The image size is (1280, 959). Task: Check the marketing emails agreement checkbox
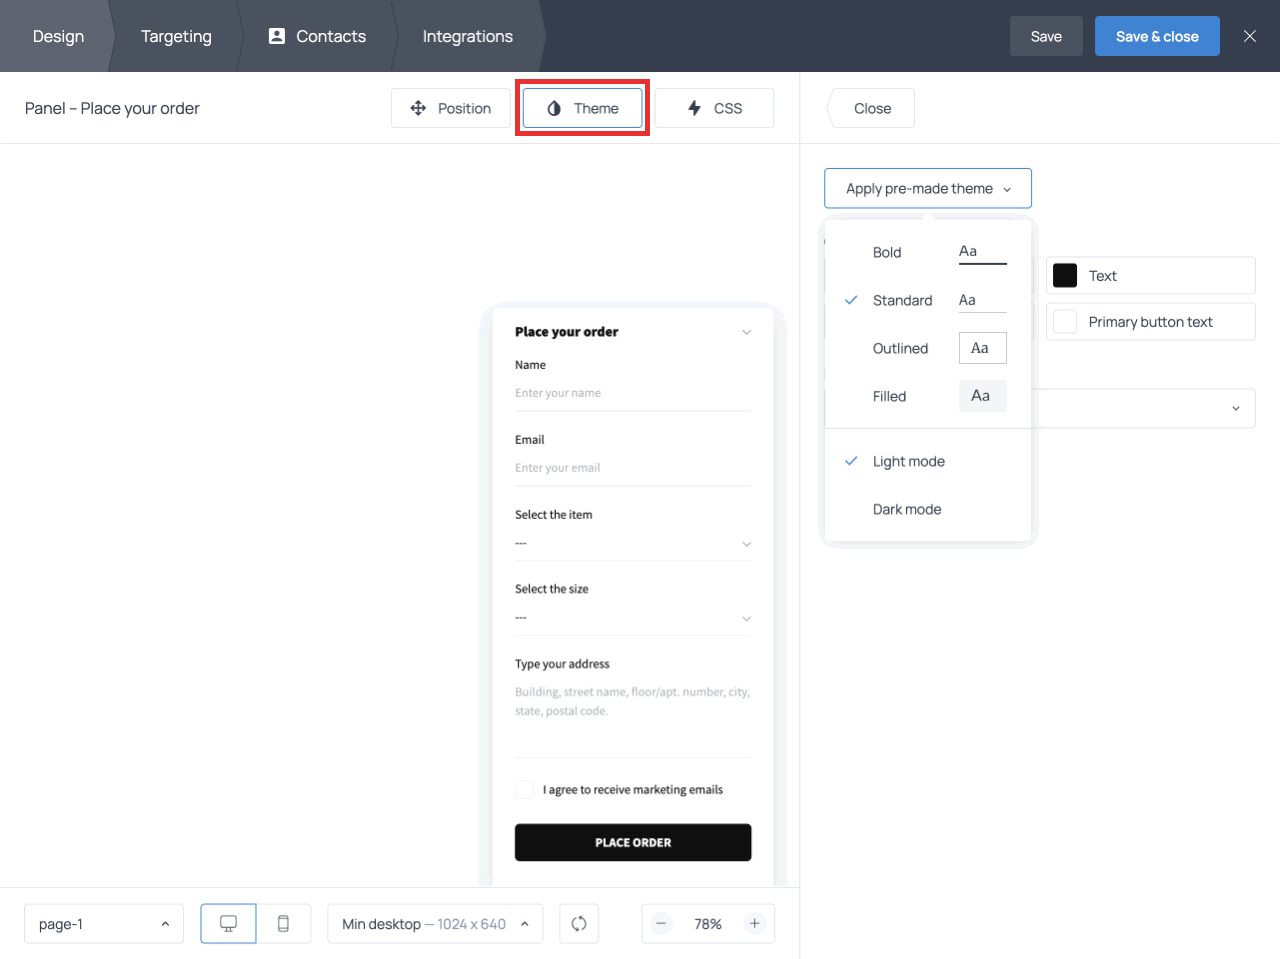pos(524,789)
